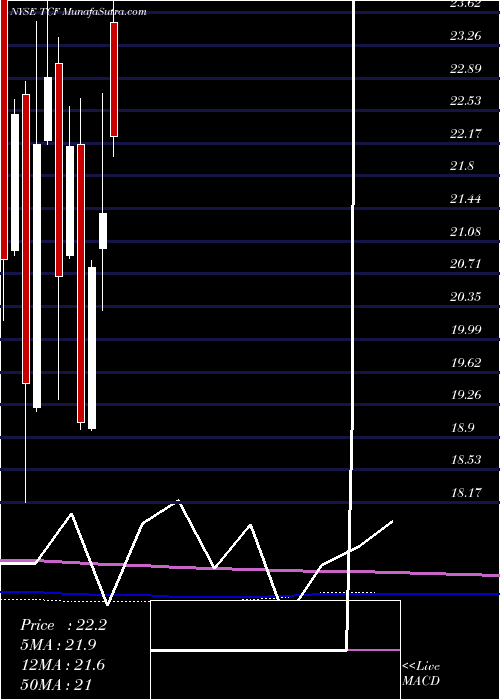Click the 19.26 price axis label
The image size is (500, 700).
(466, 395)
